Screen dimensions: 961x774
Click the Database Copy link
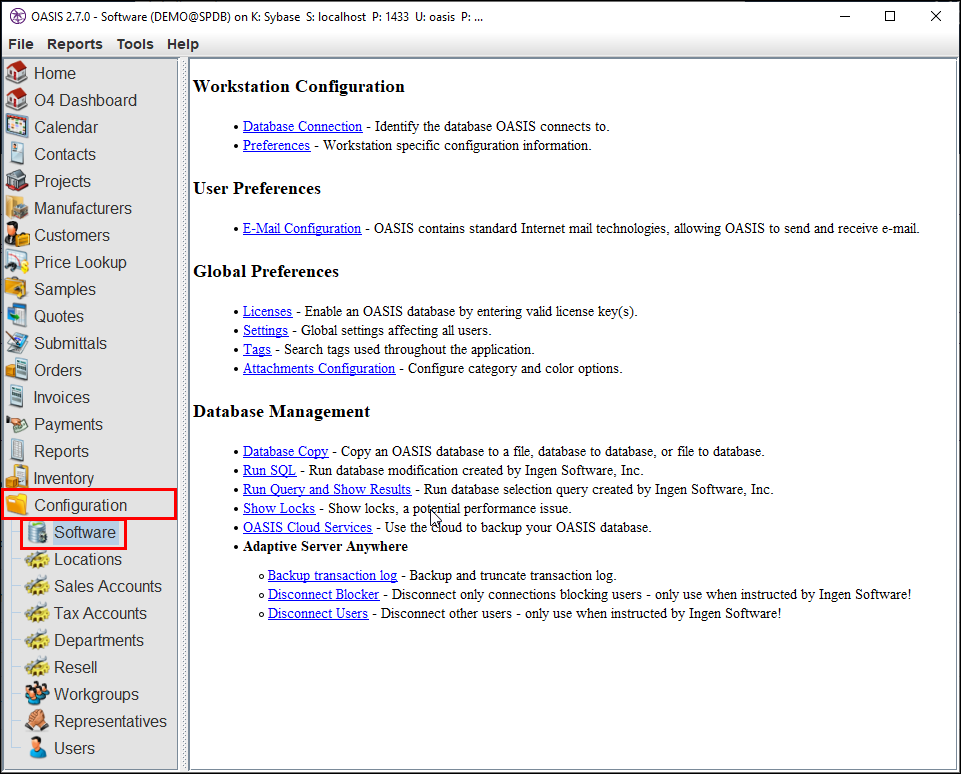pyautogui.click(x=286, y=451)
